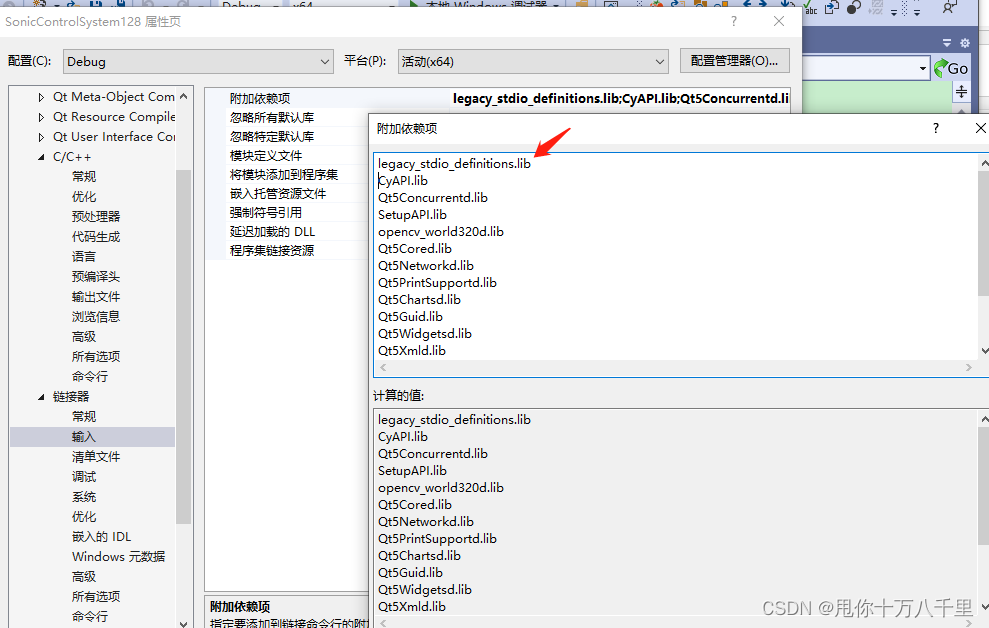Select 常规 under the 链接器 node
989x628 pixels.
(84, 417)
